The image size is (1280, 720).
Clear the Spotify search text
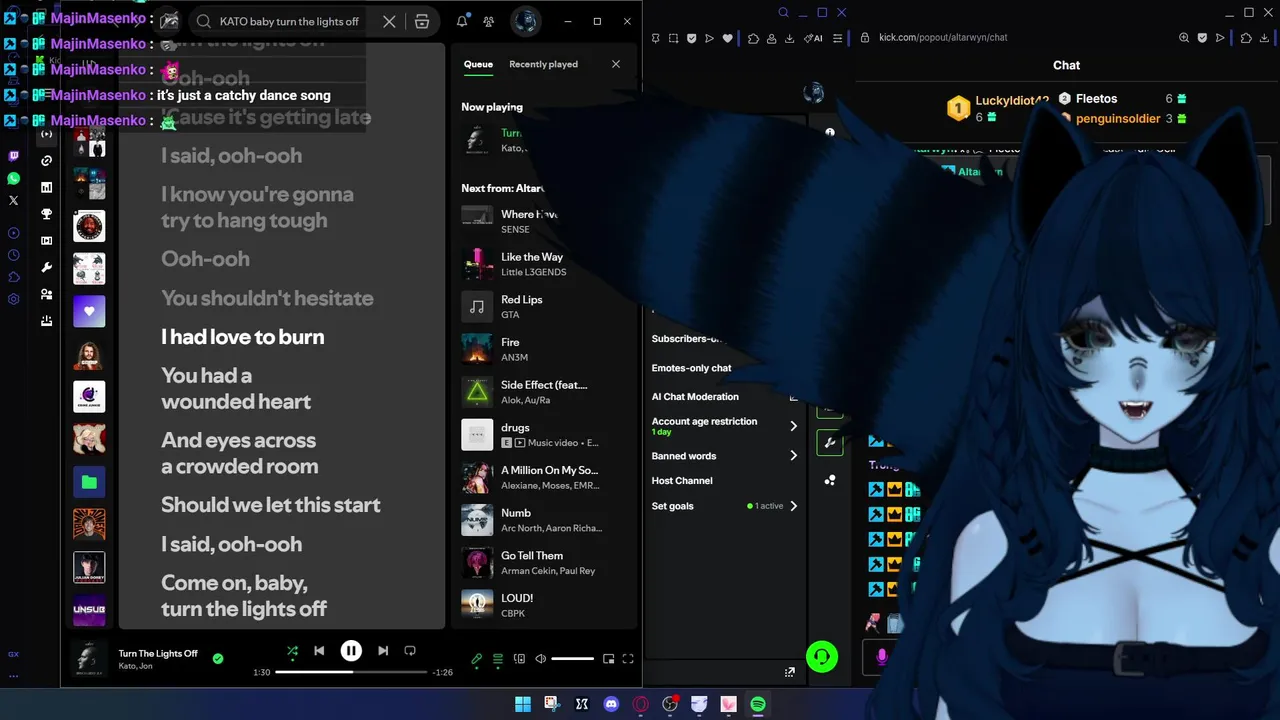389,22
